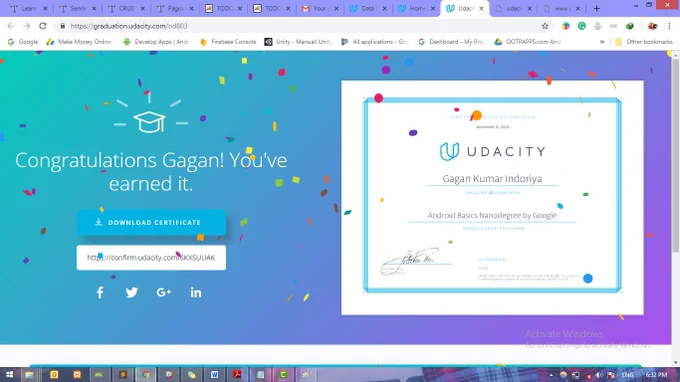Expand hidden bookmarks chevron
680x382 pixels.
602,42
